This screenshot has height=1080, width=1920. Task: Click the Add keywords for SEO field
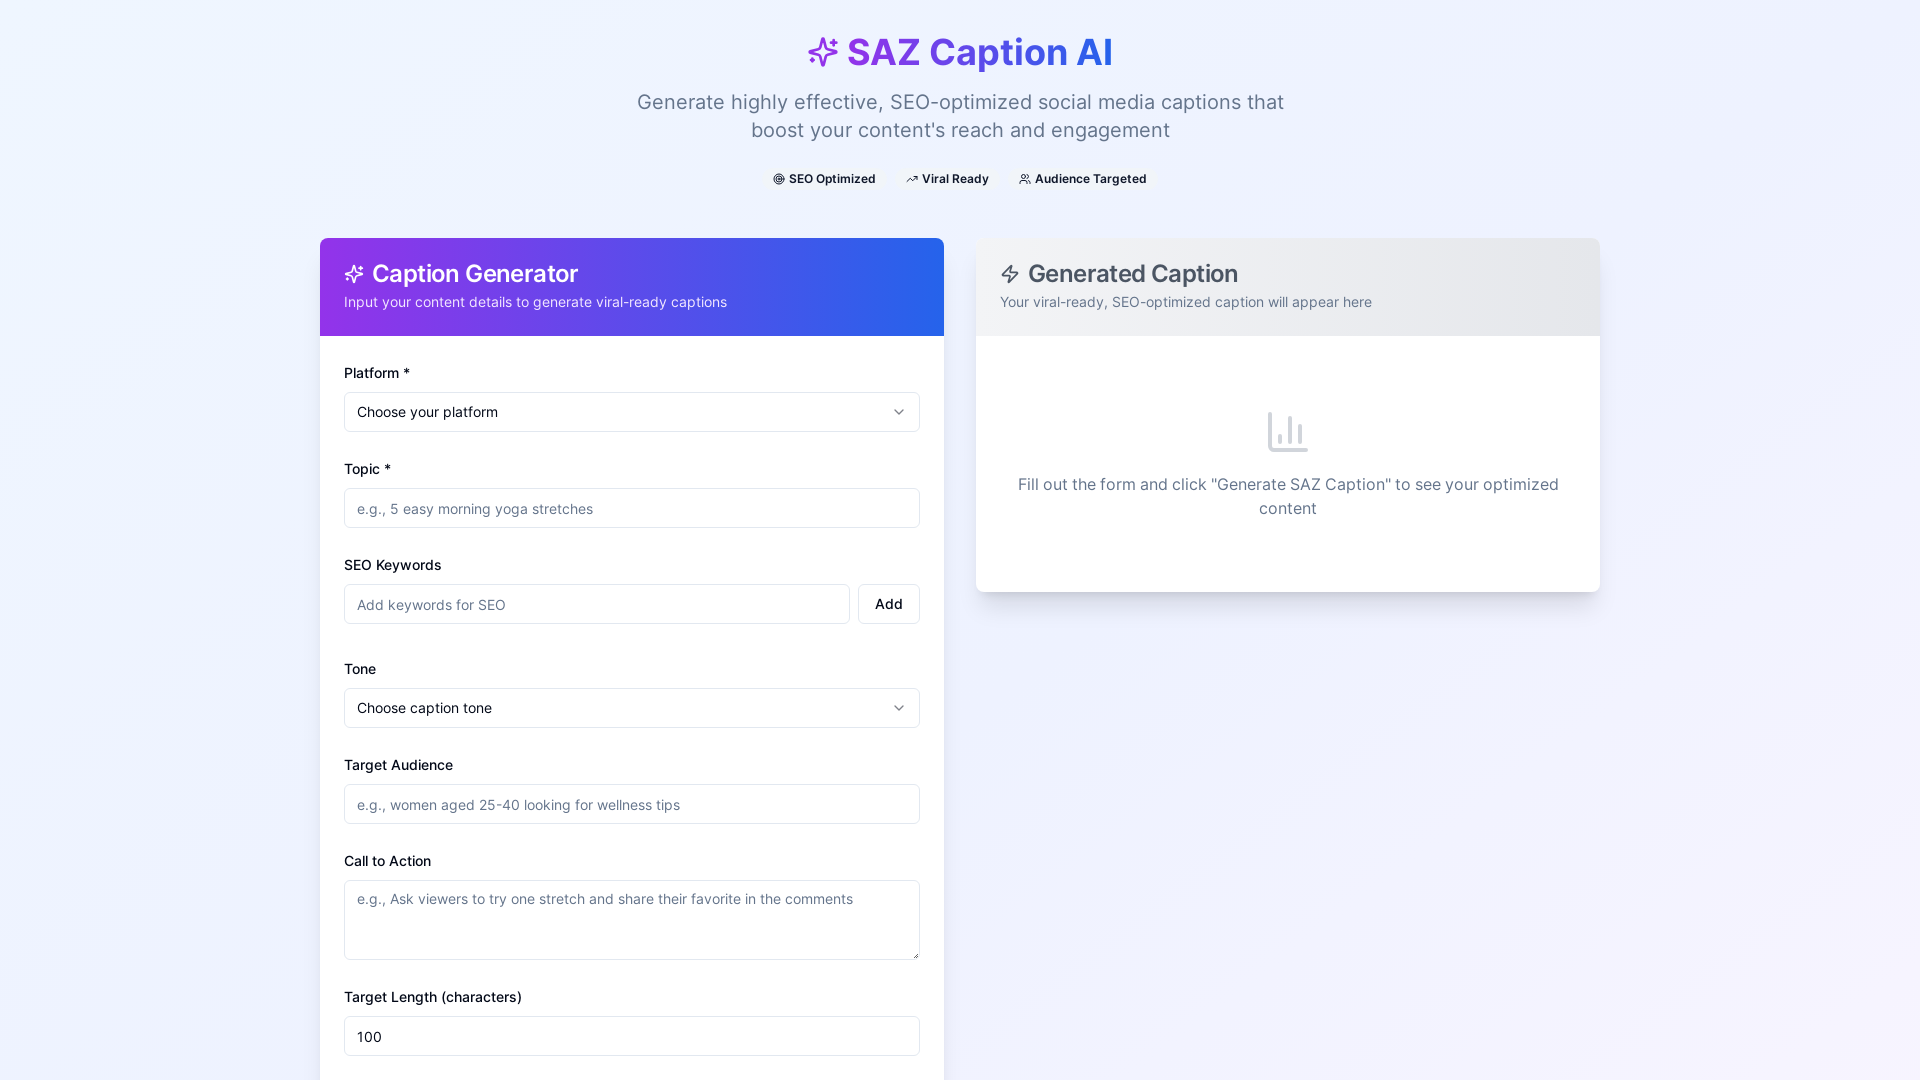[597, 604]
